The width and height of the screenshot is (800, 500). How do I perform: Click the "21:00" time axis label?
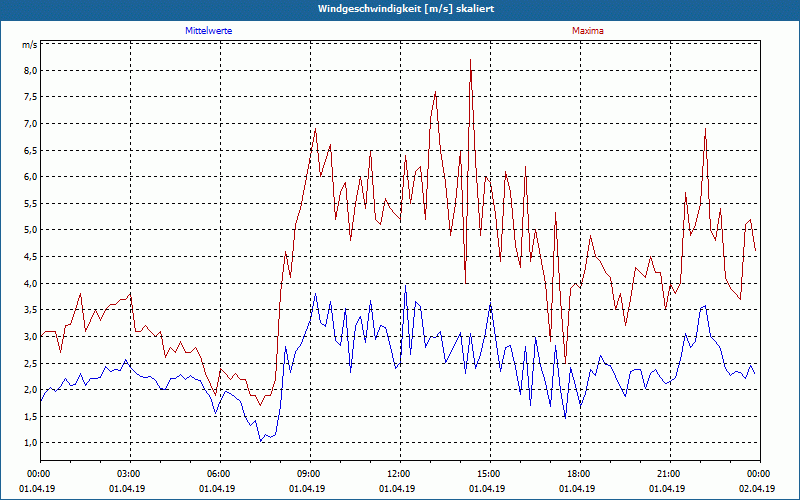(x=670, y=474)
